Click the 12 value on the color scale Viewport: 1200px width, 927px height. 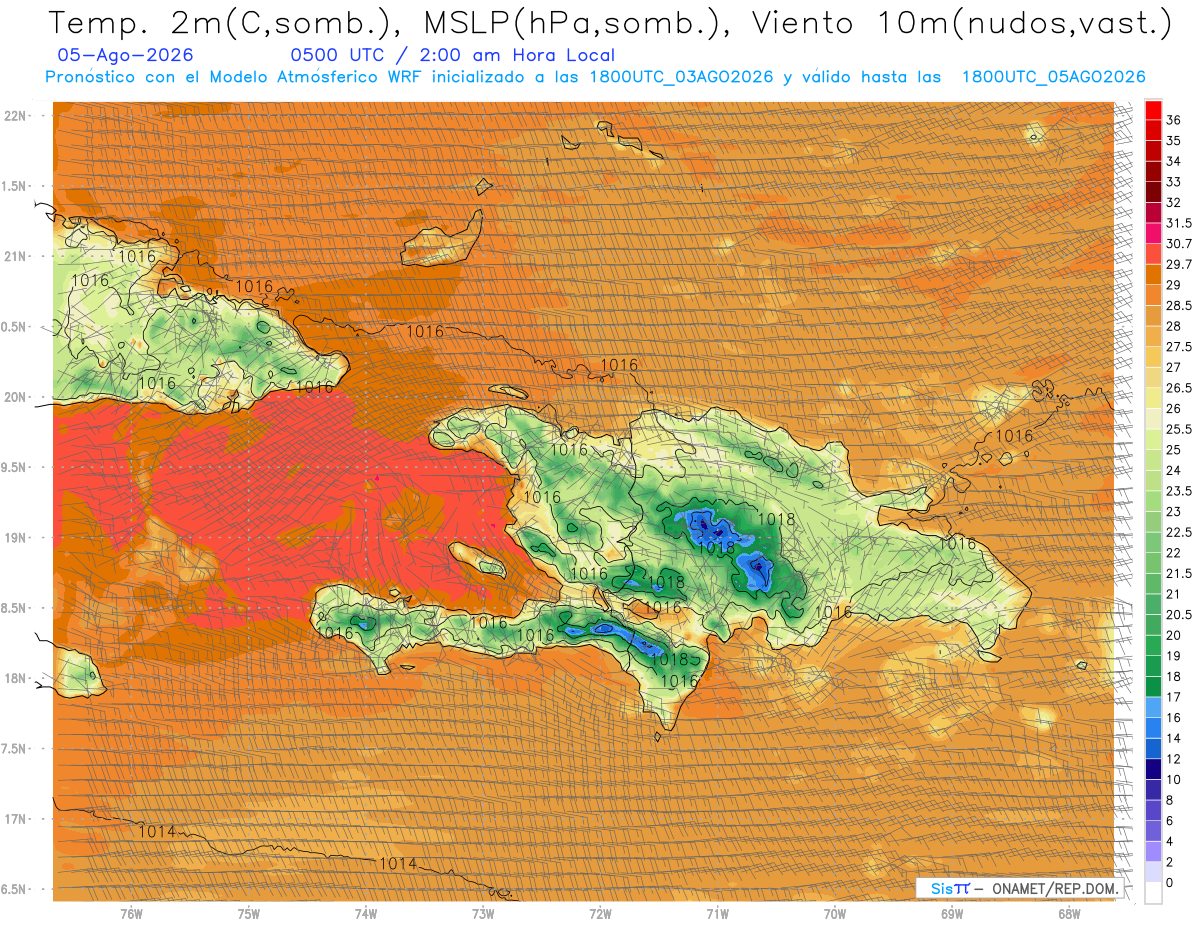[1174, 759]
